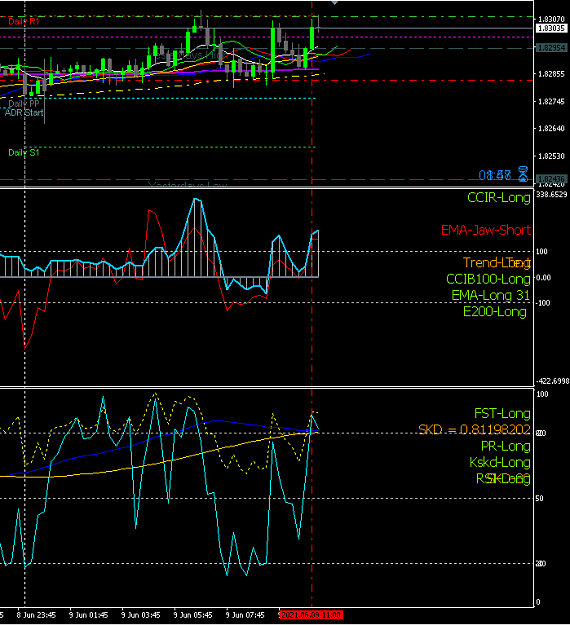Click the current price box 1.83035
Image resolution: width=570 pixels, height=625 pixels.
point(551,28)
